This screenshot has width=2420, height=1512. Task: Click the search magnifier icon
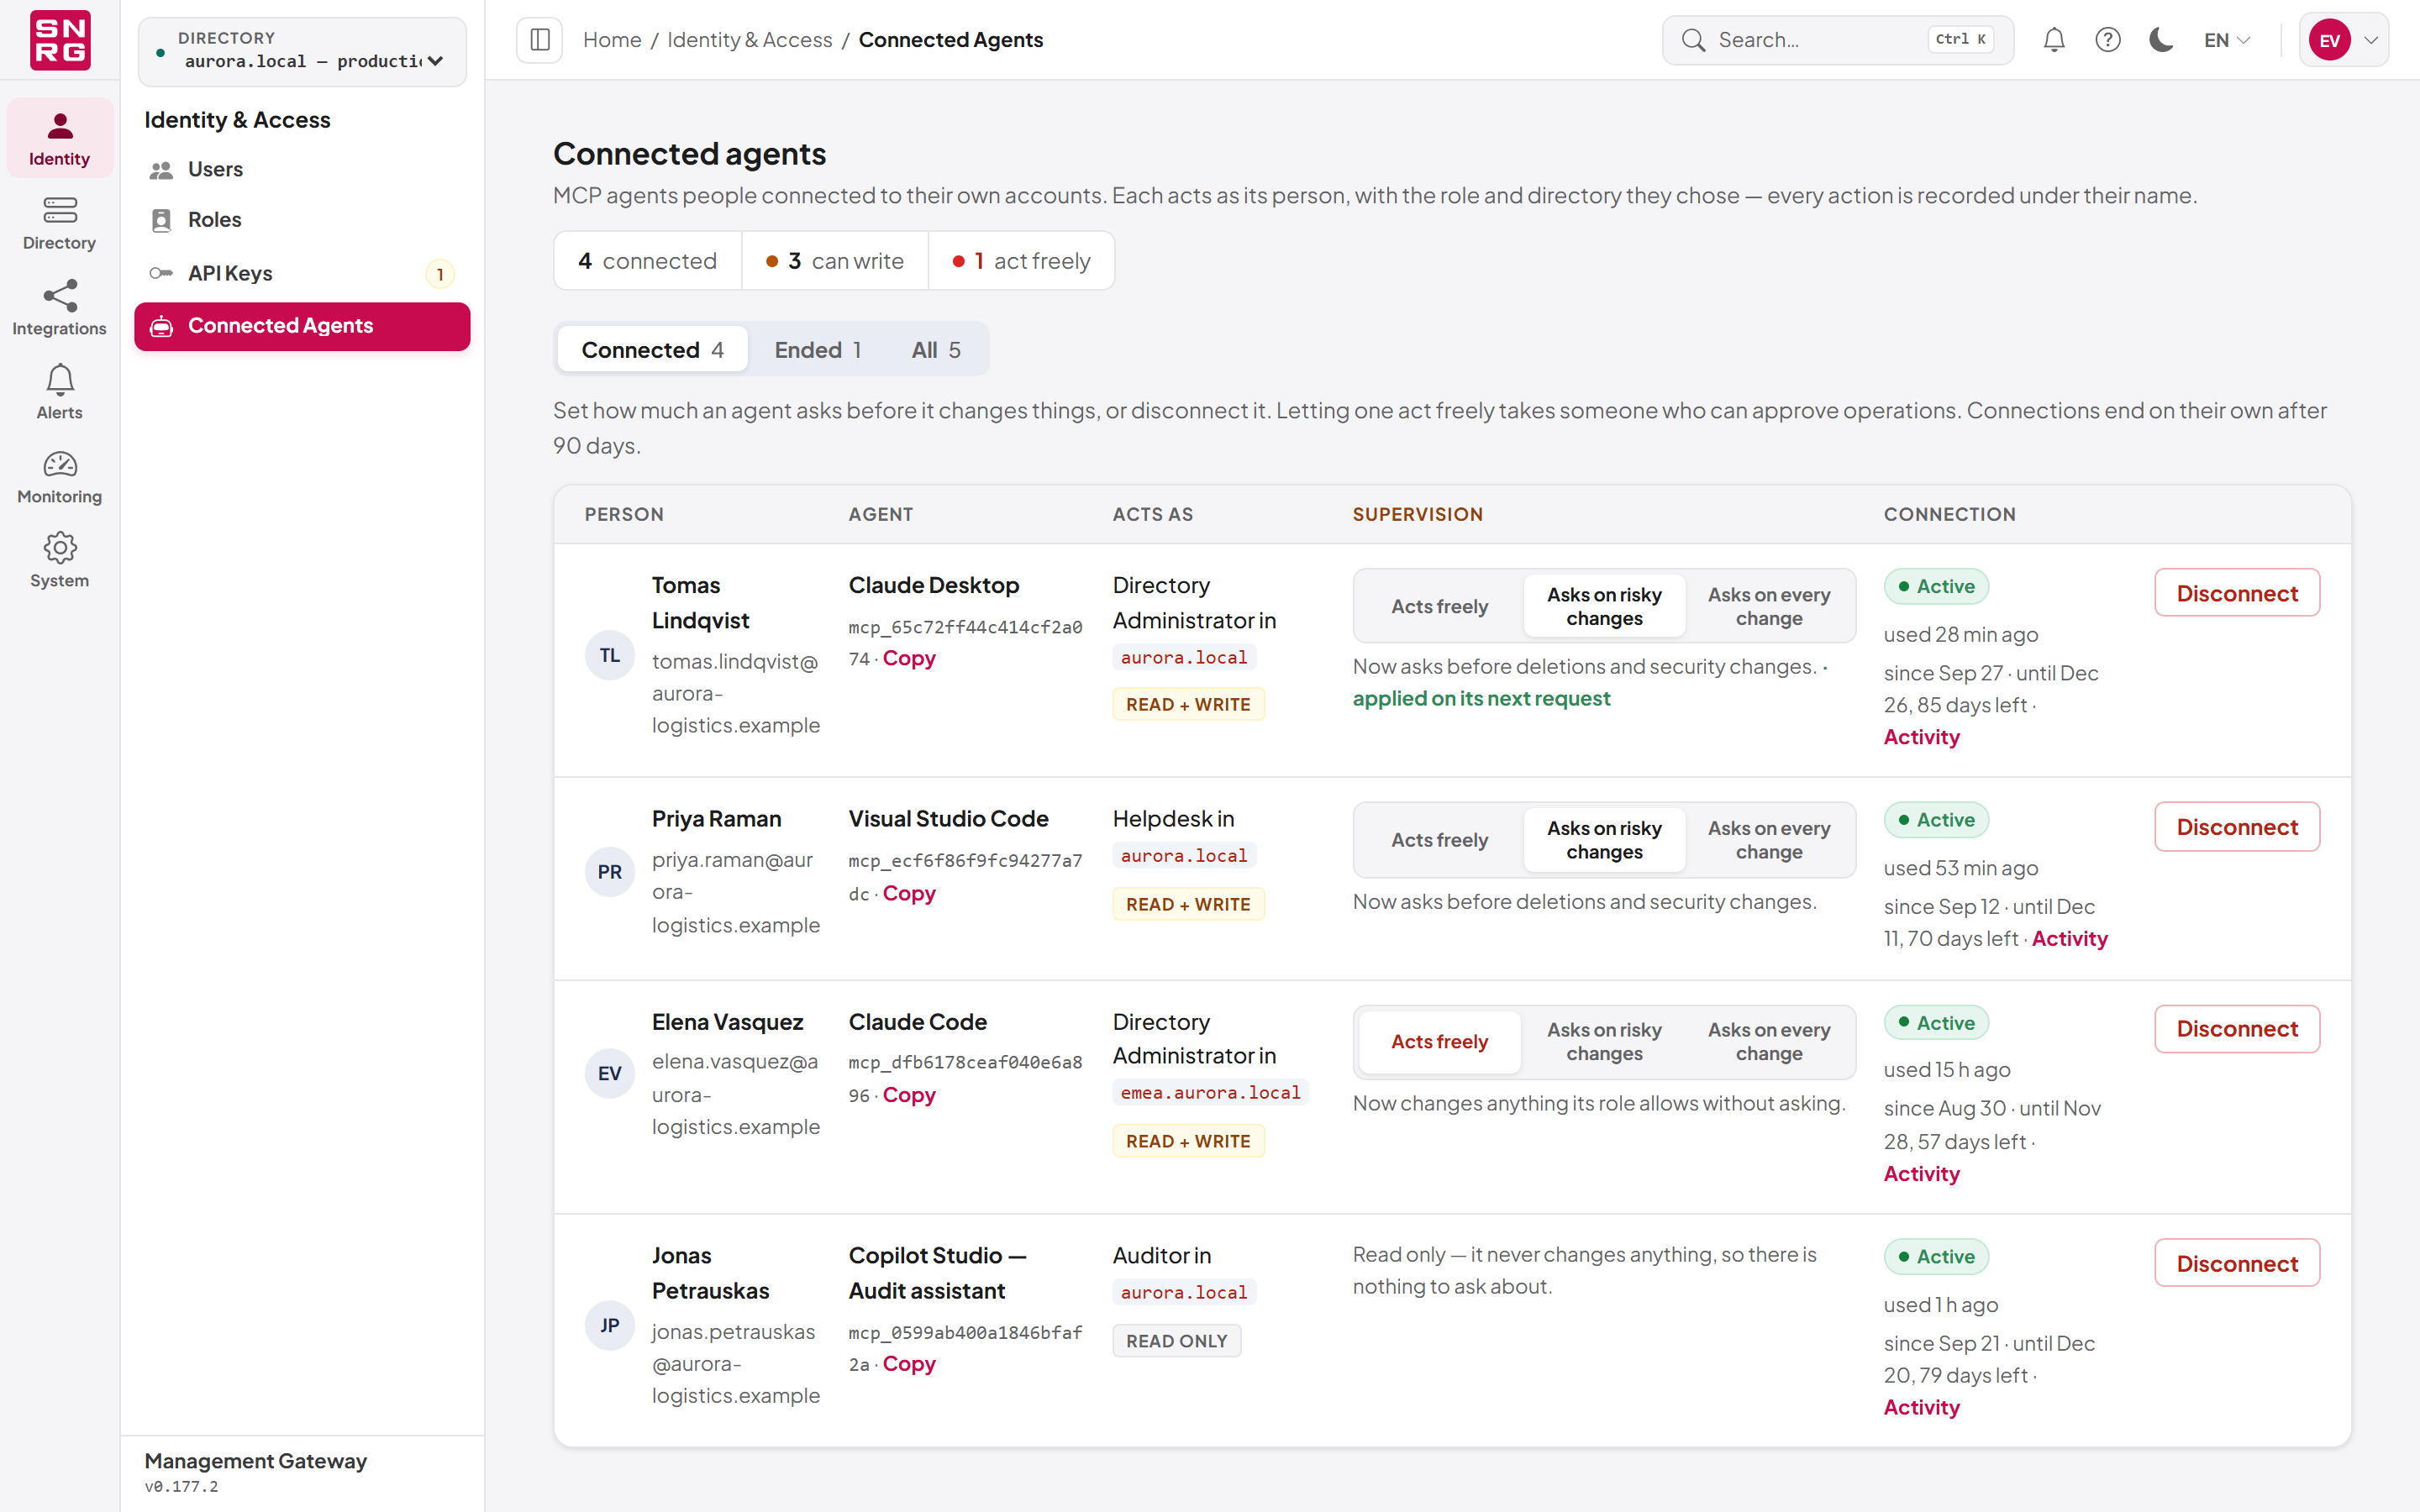point(1692,40)
